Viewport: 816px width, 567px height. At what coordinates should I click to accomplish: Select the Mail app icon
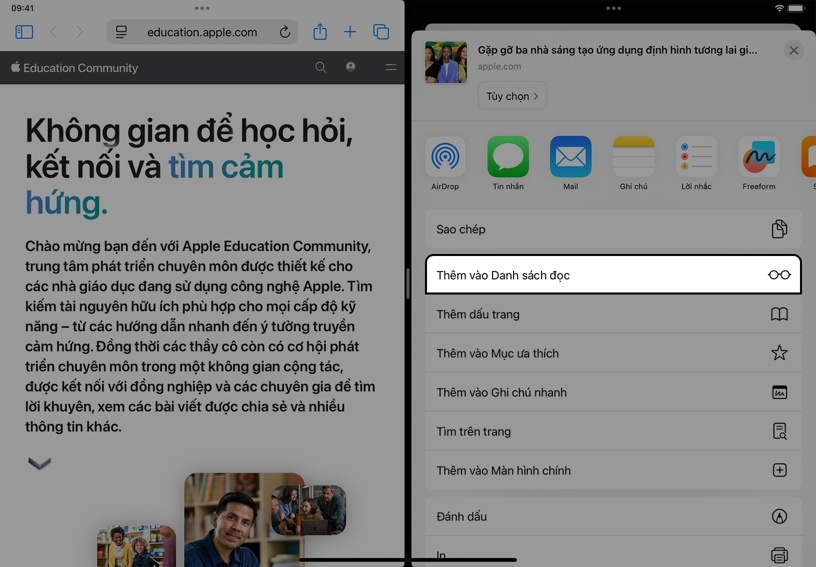(x=570, y=158)
